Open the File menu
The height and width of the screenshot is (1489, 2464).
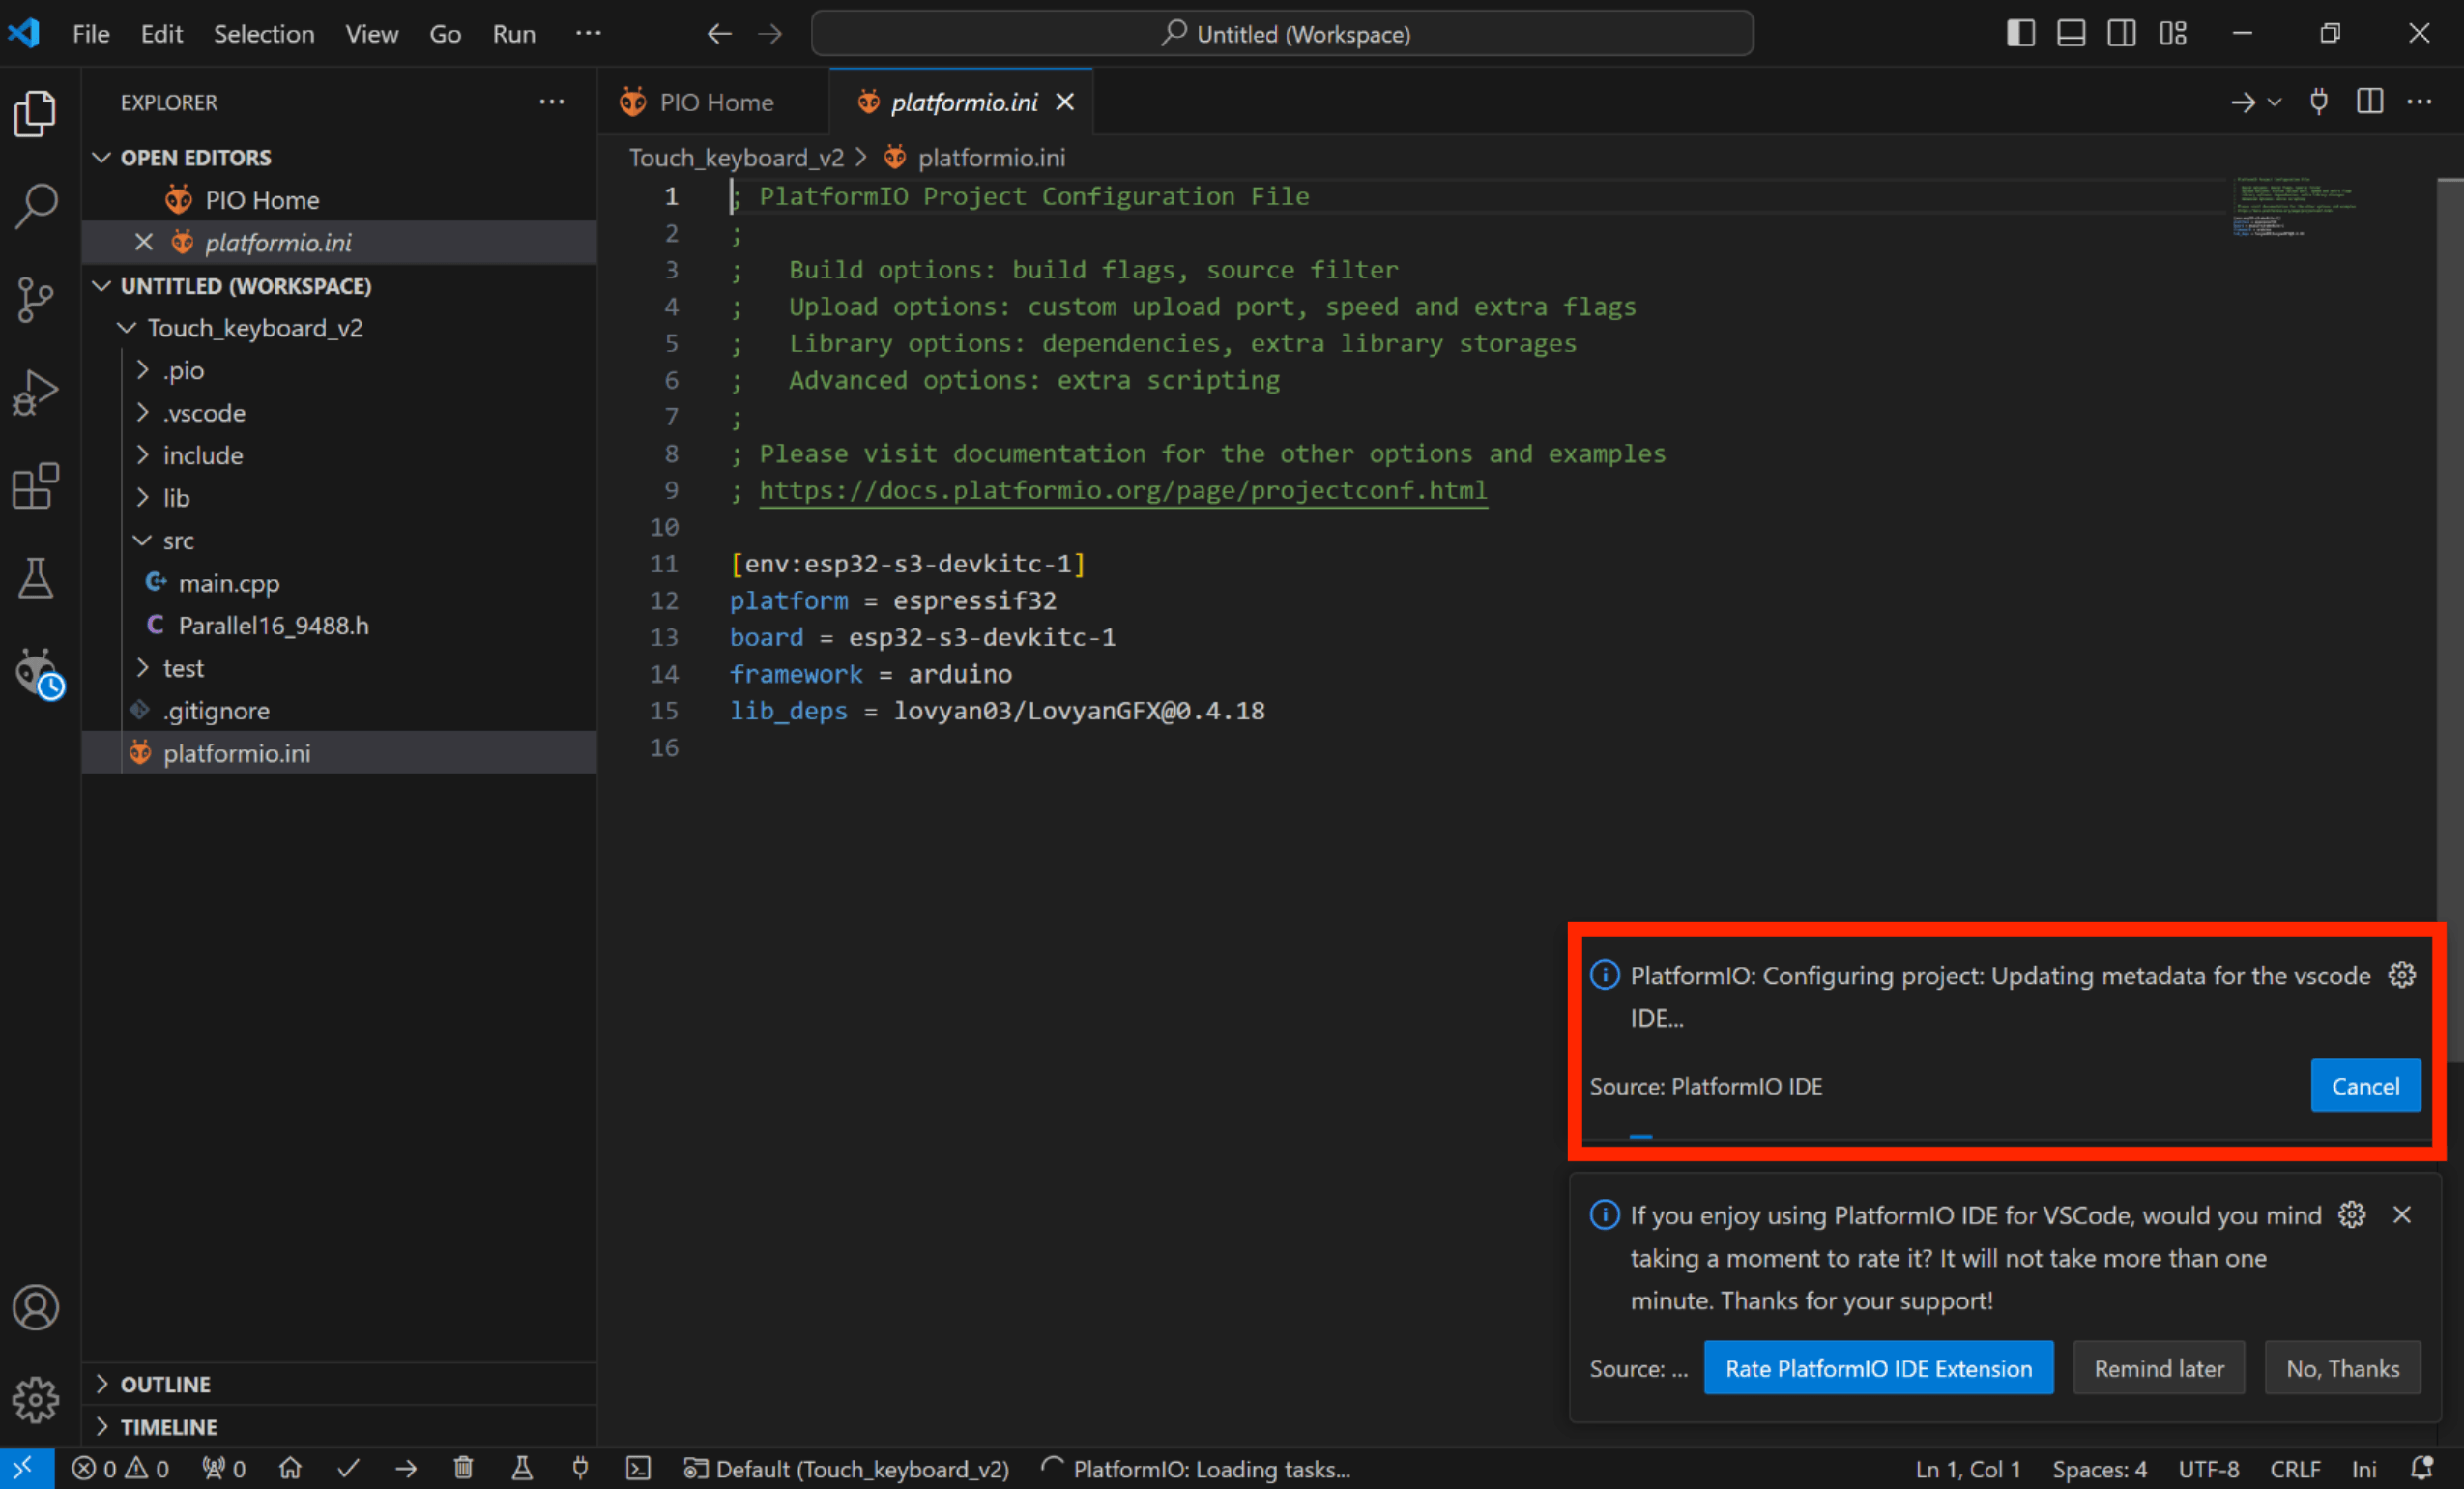click(91, 34)
